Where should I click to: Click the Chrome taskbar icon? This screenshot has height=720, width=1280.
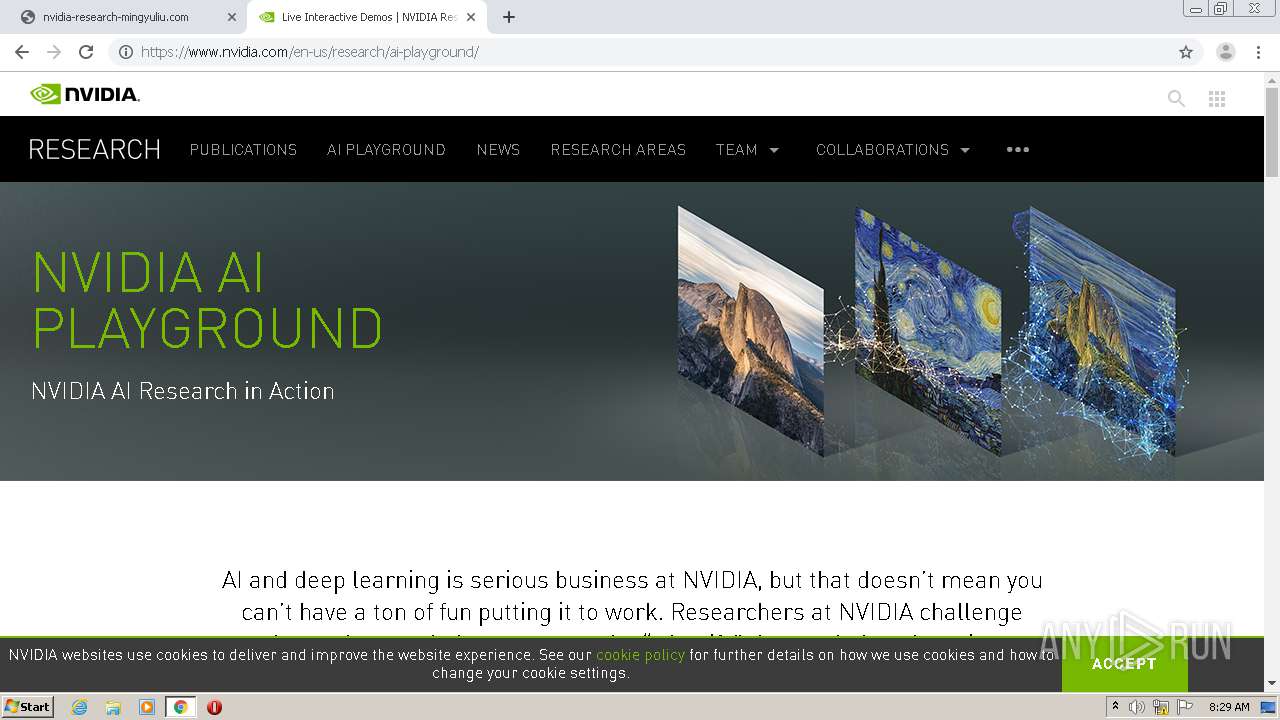(181, 707)
